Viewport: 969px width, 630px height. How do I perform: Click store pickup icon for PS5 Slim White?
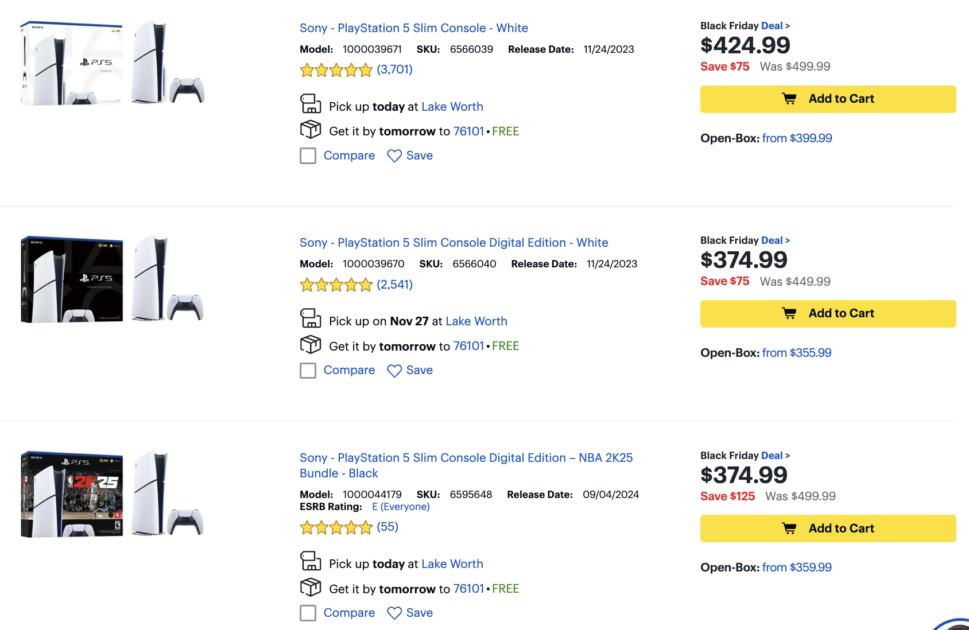[x=310, y=105]
